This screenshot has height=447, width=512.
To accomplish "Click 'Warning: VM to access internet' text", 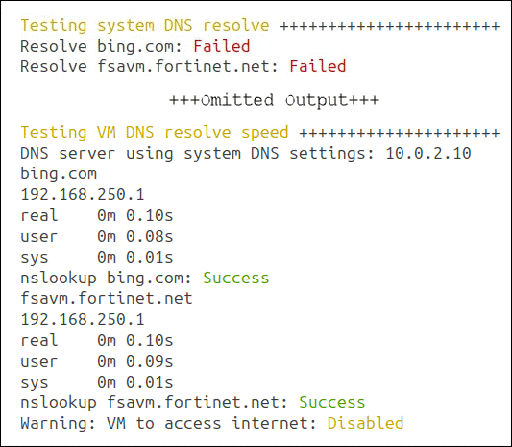I will point(168,423).
